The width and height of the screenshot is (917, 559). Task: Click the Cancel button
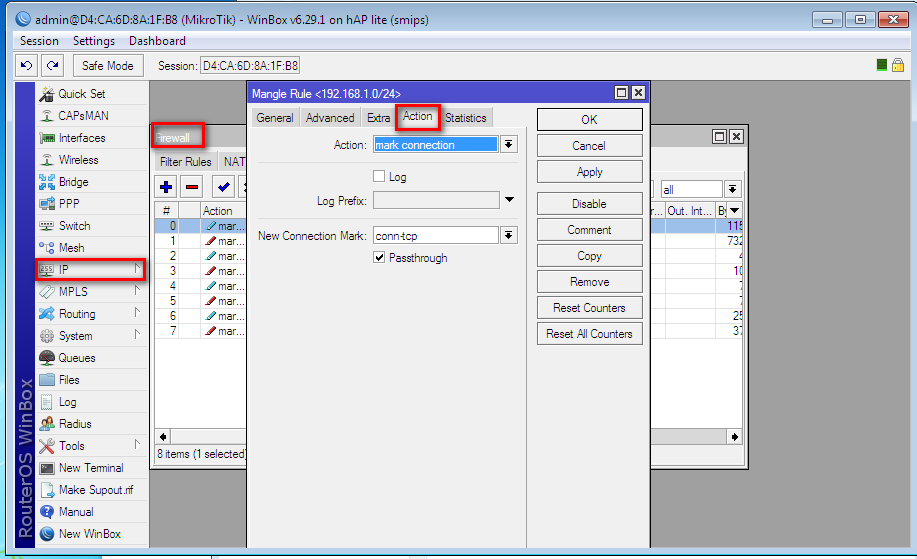pos(590,146)
